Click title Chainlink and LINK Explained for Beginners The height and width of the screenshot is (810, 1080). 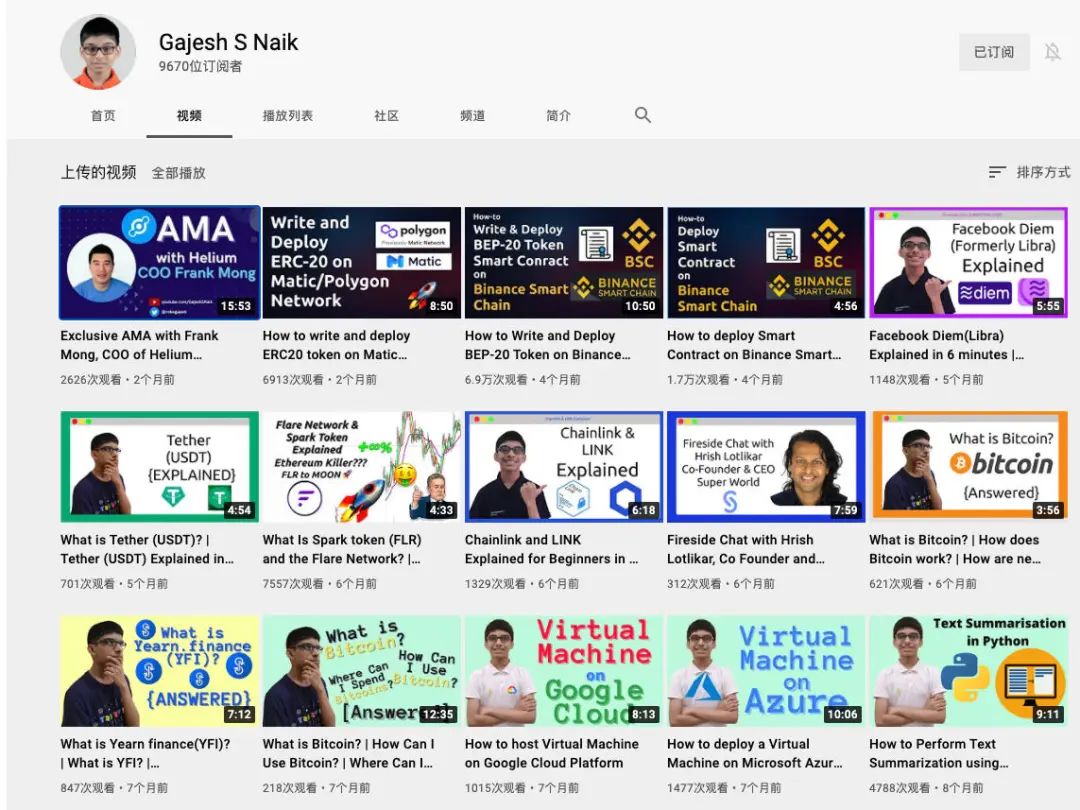(551, 549)
